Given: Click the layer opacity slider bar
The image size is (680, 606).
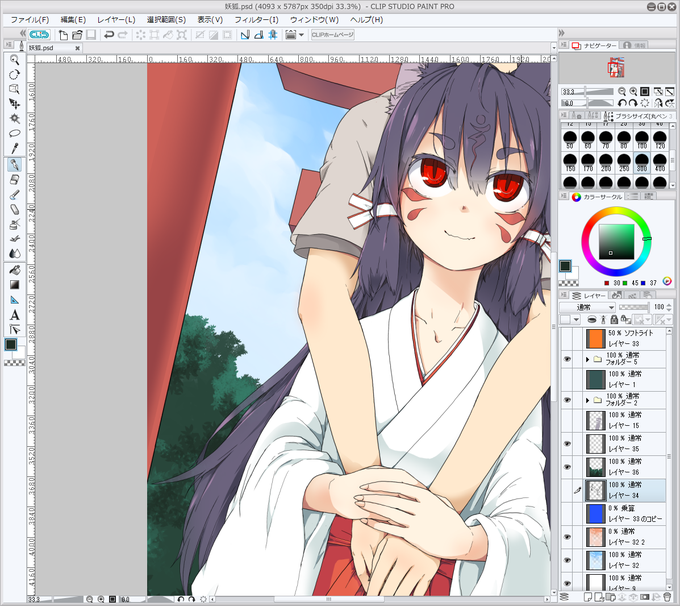Looking at the screenshot, I should coord(634,307).
